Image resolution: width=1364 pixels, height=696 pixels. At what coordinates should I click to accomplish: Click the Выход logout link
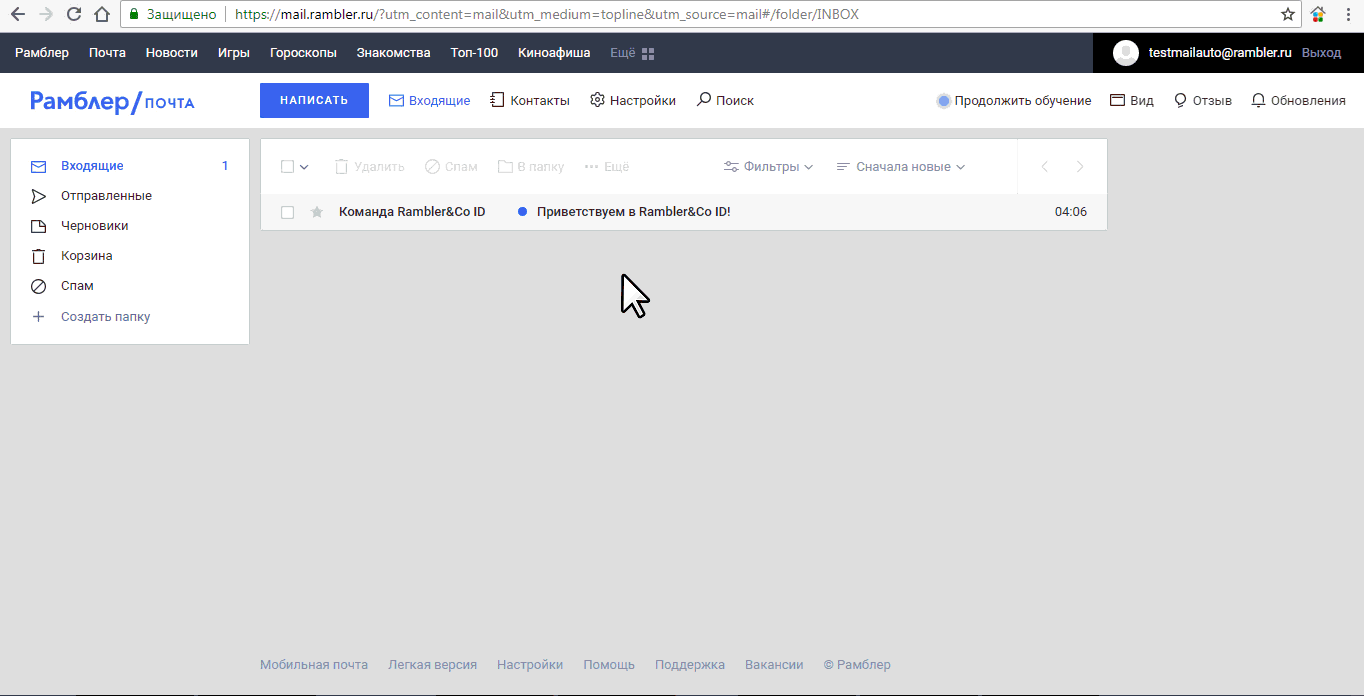pos(1321,53)
